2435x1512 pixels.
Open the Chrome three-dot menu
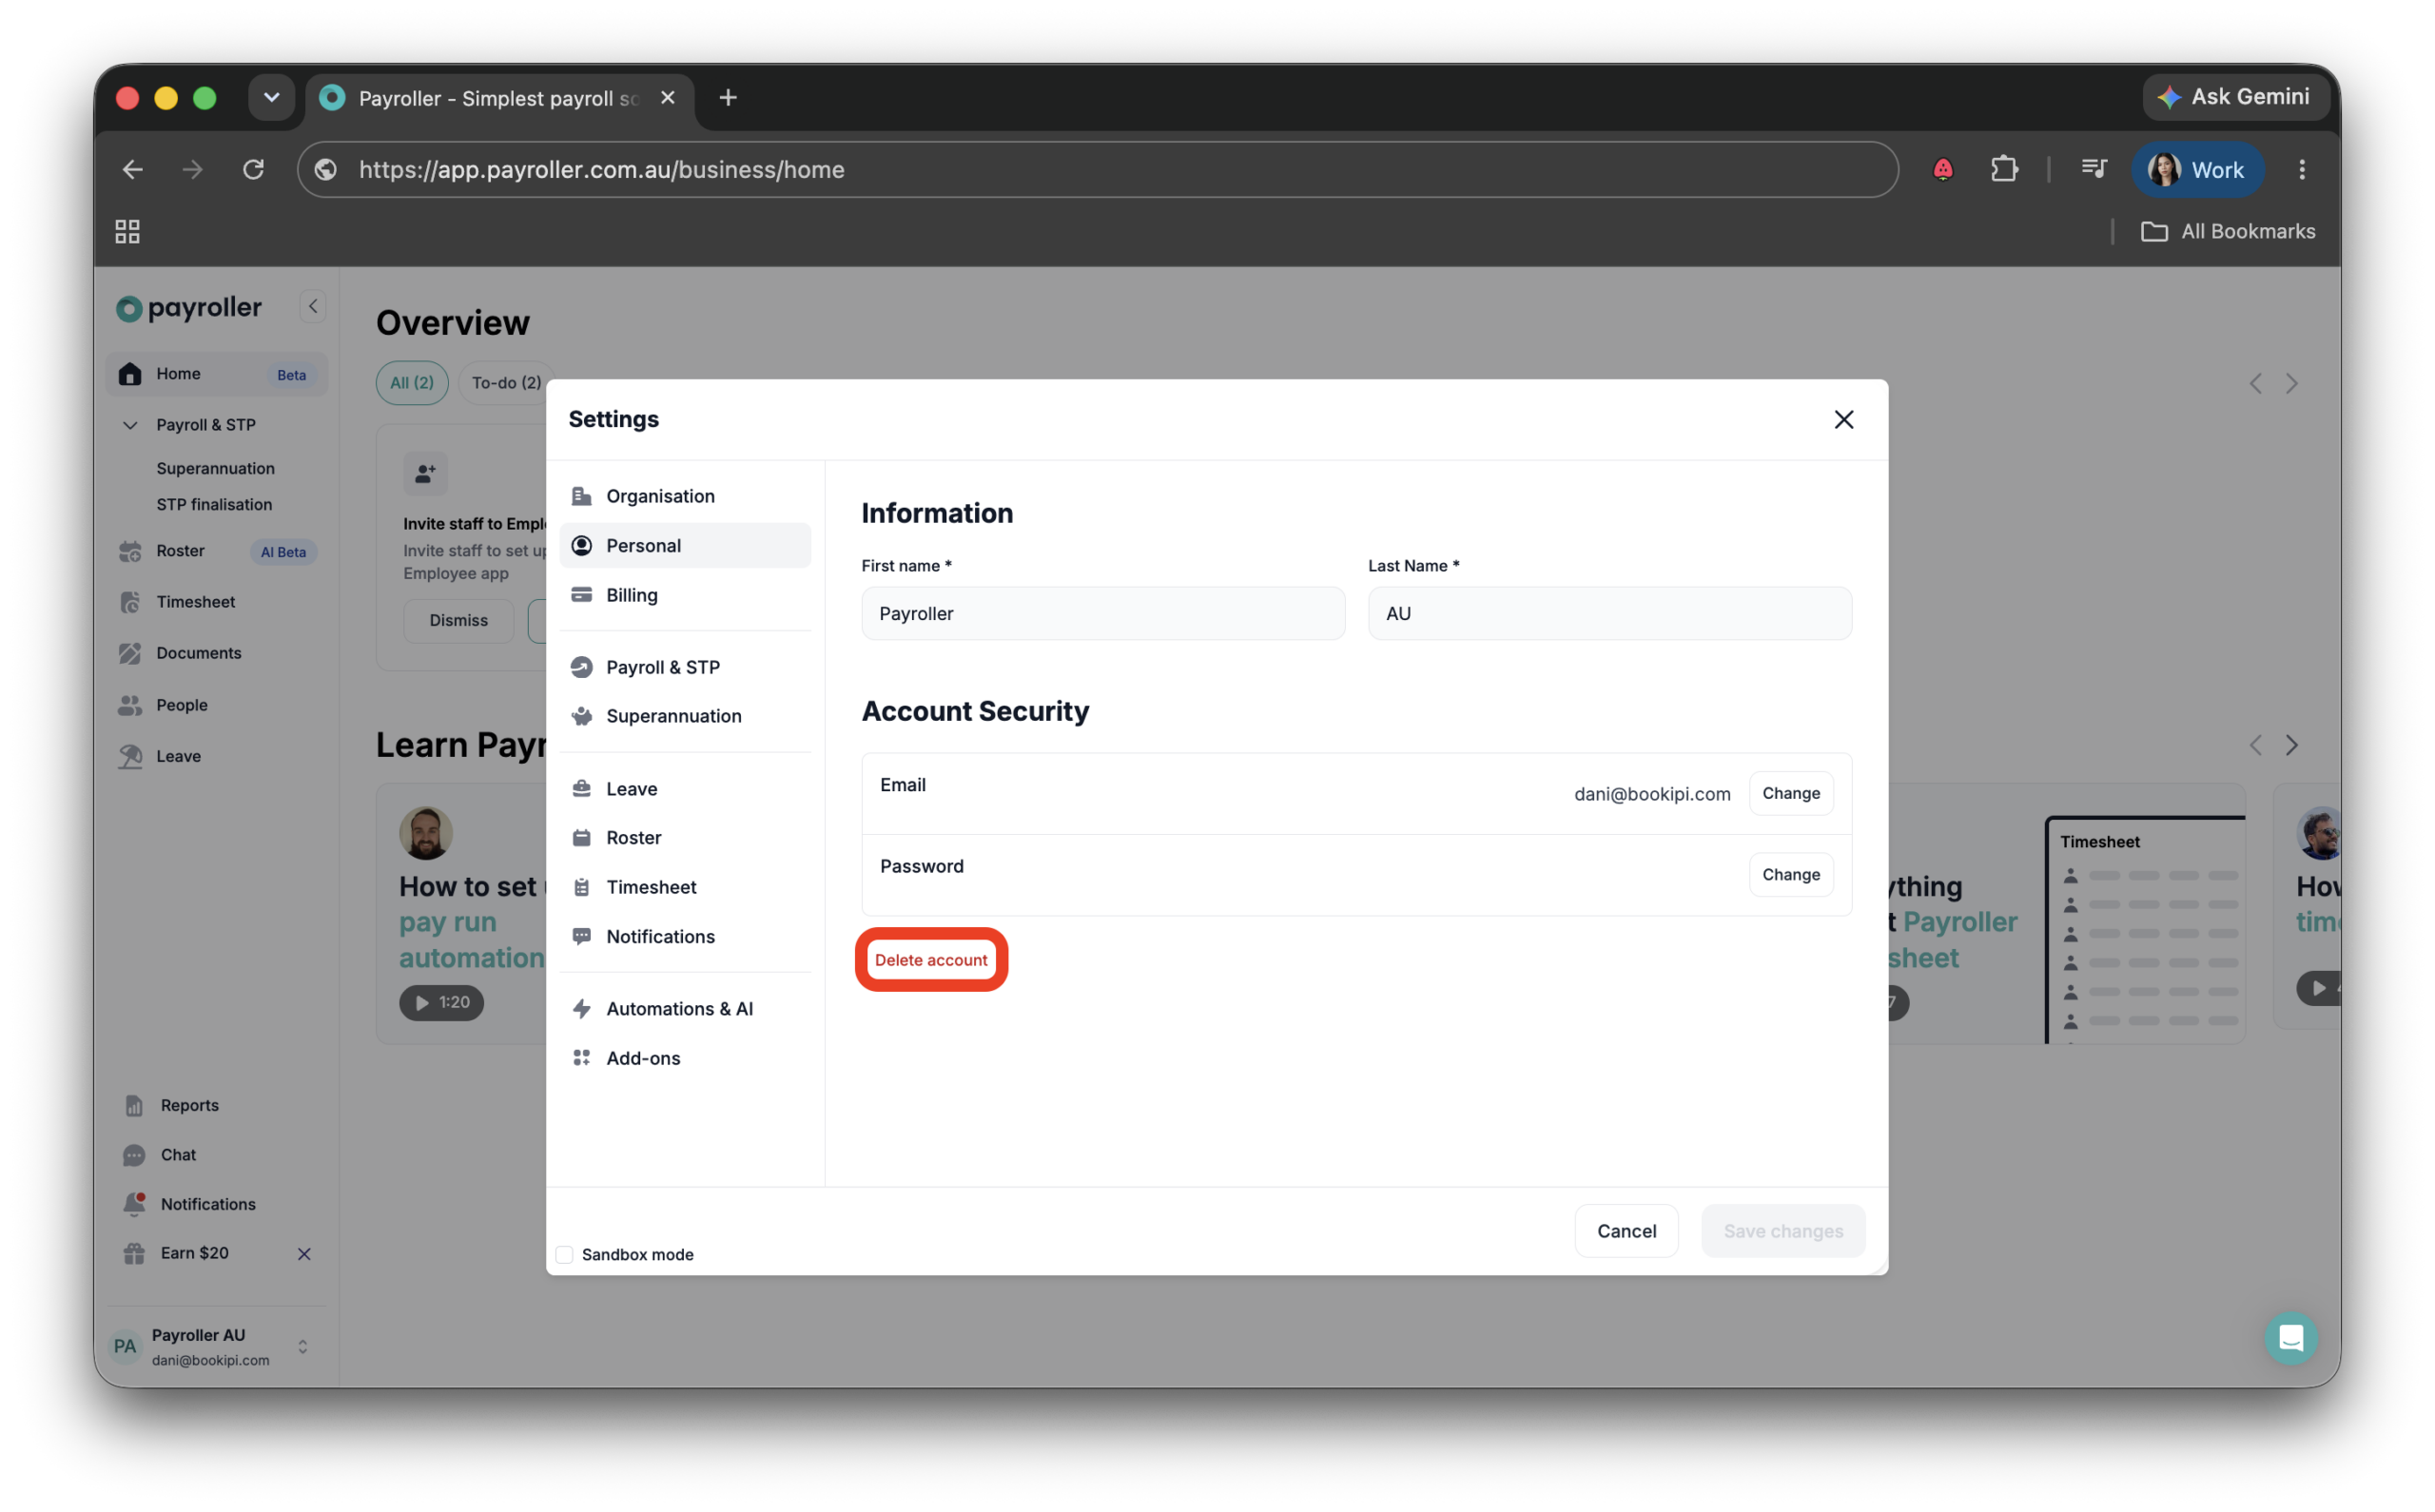click(2302, 170)
